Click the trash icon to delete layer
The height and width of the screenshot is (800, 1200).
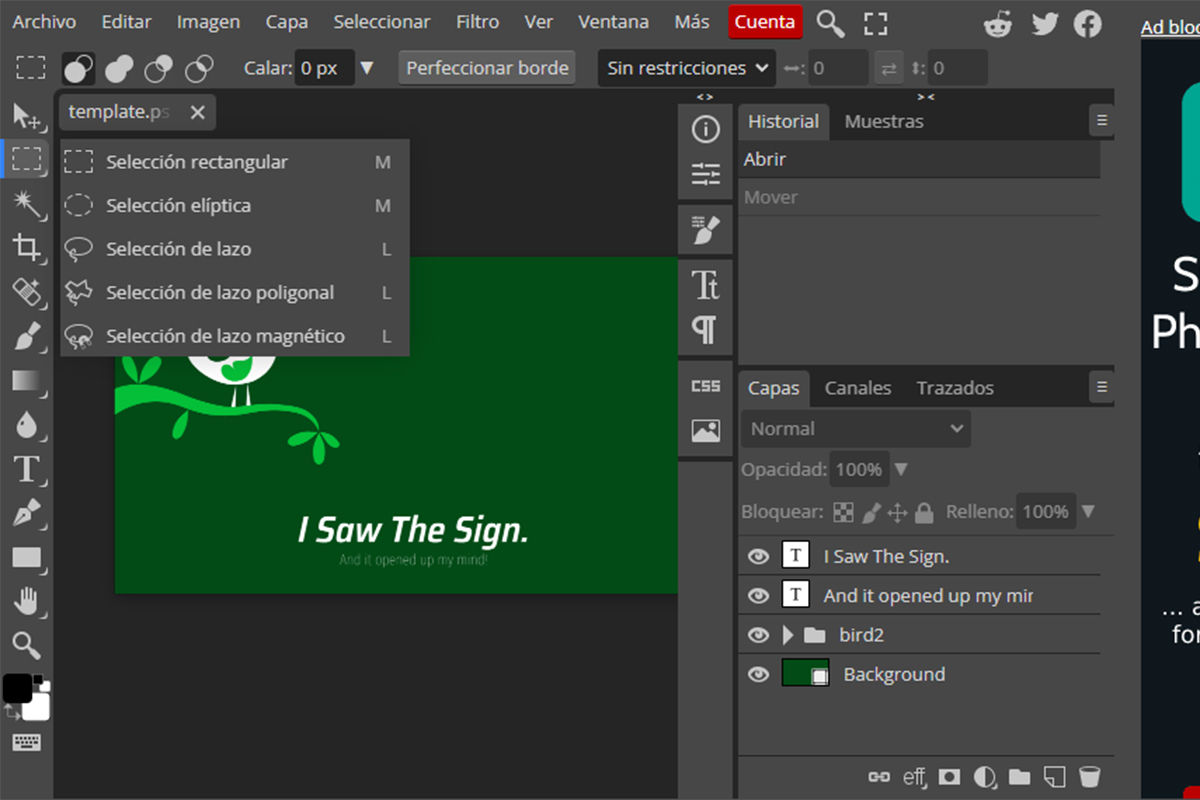[1090, 776]
